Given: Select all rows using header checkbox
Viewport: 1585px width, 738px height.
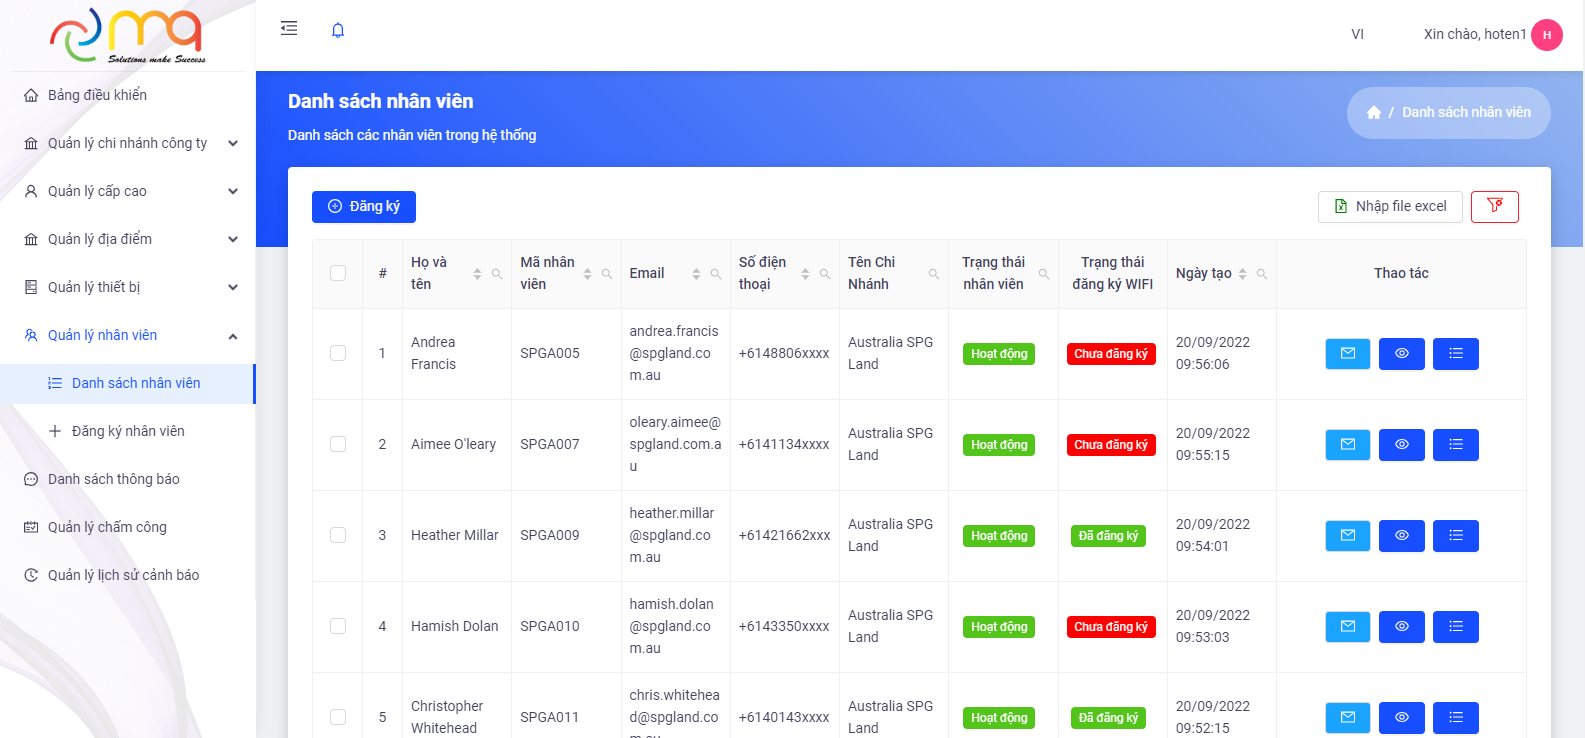Looking at the screenshot, I should [x=338, y=273].
